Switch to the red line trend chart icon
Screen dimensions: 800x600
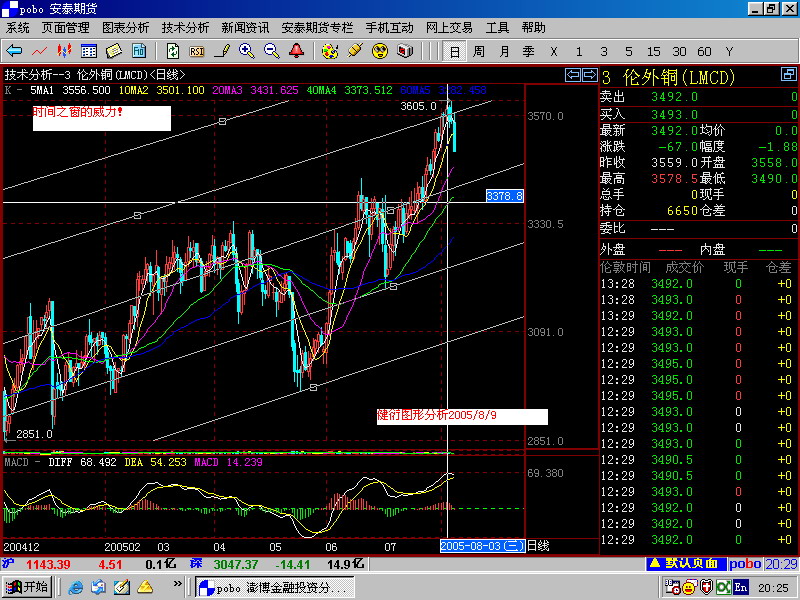[x=39, y=51]
